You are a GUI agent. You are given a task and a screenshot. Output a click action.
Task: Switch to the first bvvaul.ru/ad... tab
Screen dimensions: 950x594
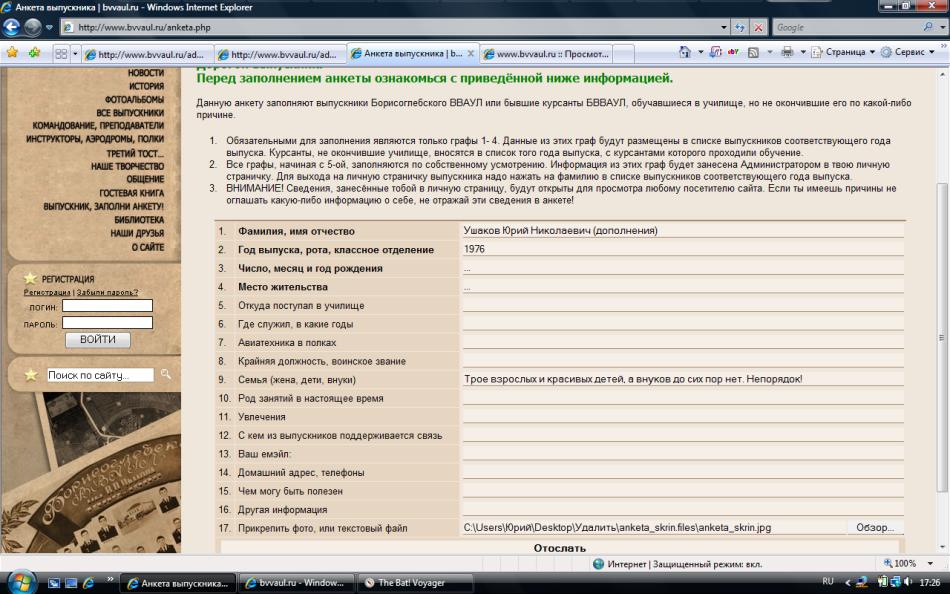pos(147,54)
